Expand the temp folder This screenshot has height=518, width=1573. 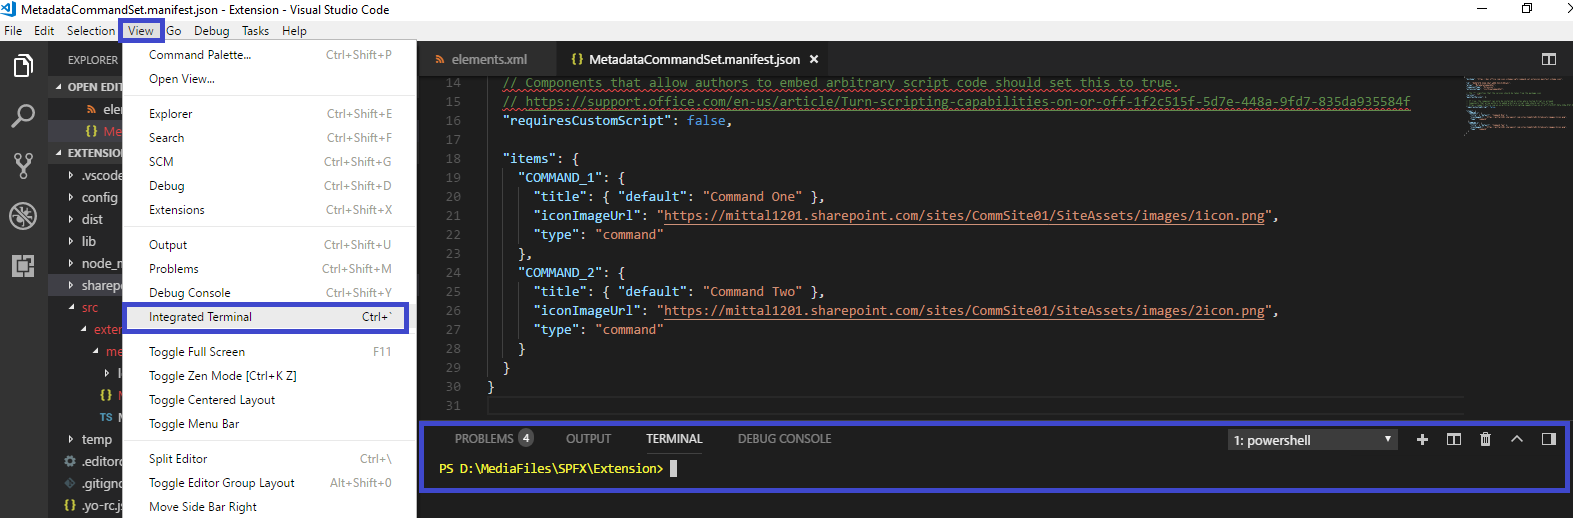[70, 439]
